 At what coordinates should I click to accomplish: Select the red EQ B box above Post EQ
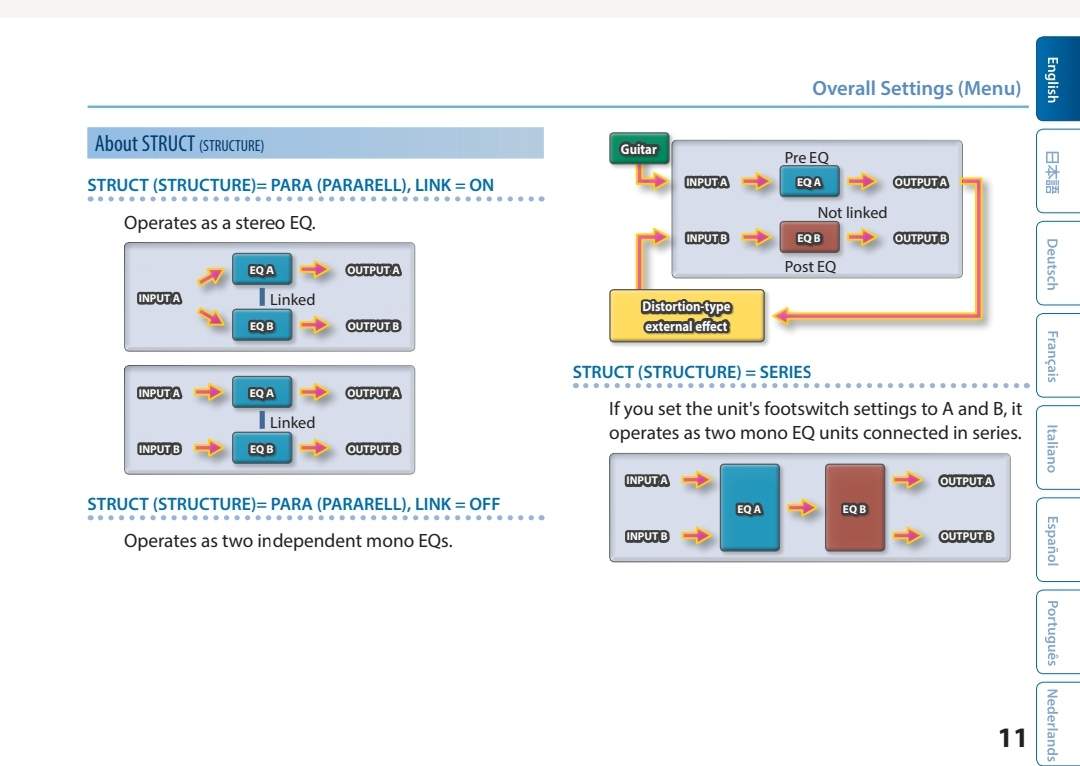809,238
